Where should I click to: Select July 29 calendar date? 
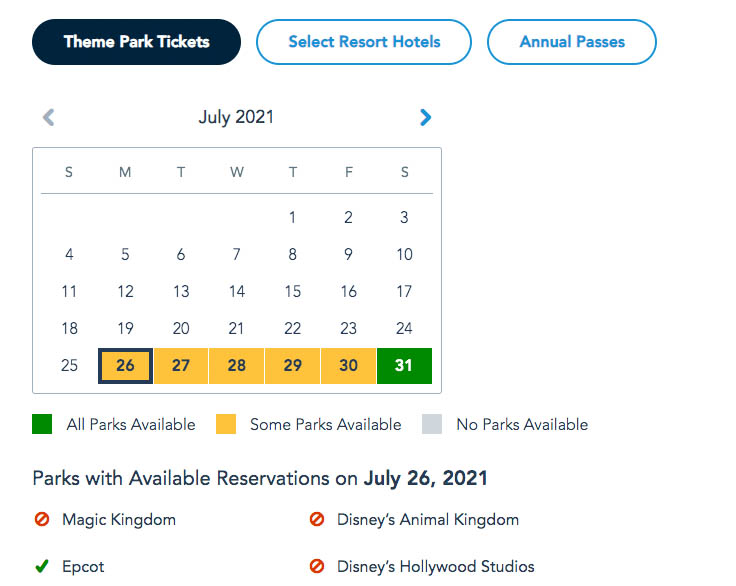tap(292, 366)
